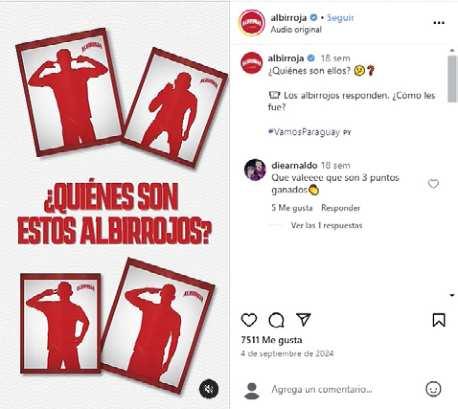
Task: Open comments via speech bubble icon
Action: pos(276,320)
